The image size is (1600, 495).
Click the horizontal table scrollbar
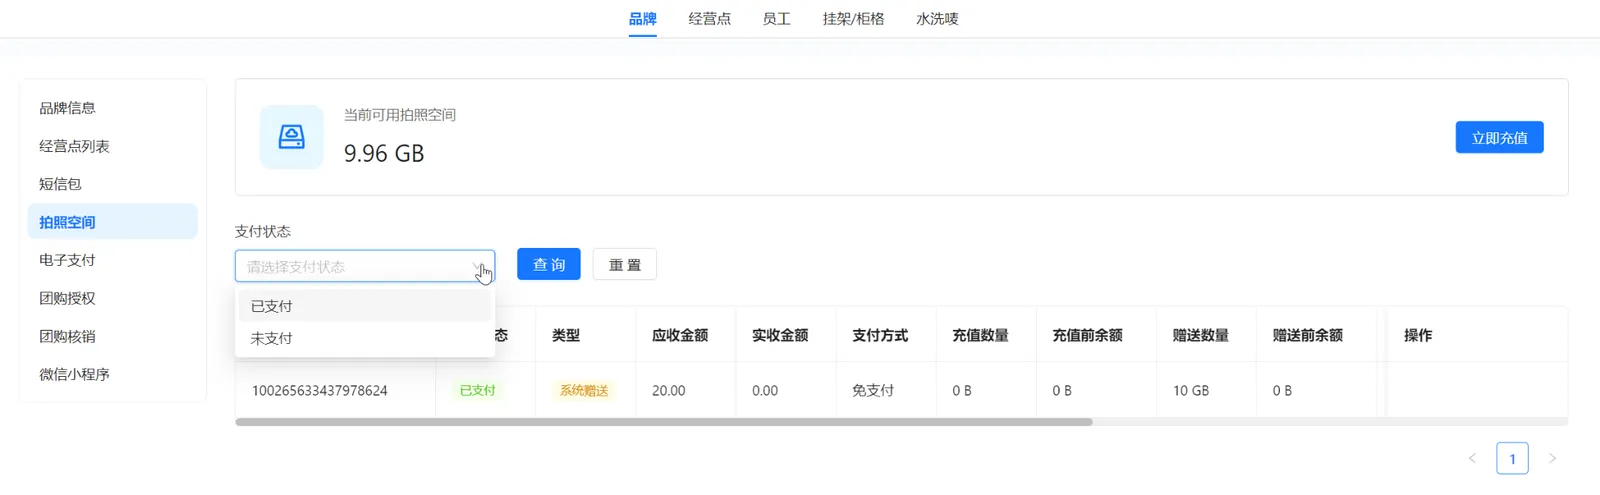[663, 422]
